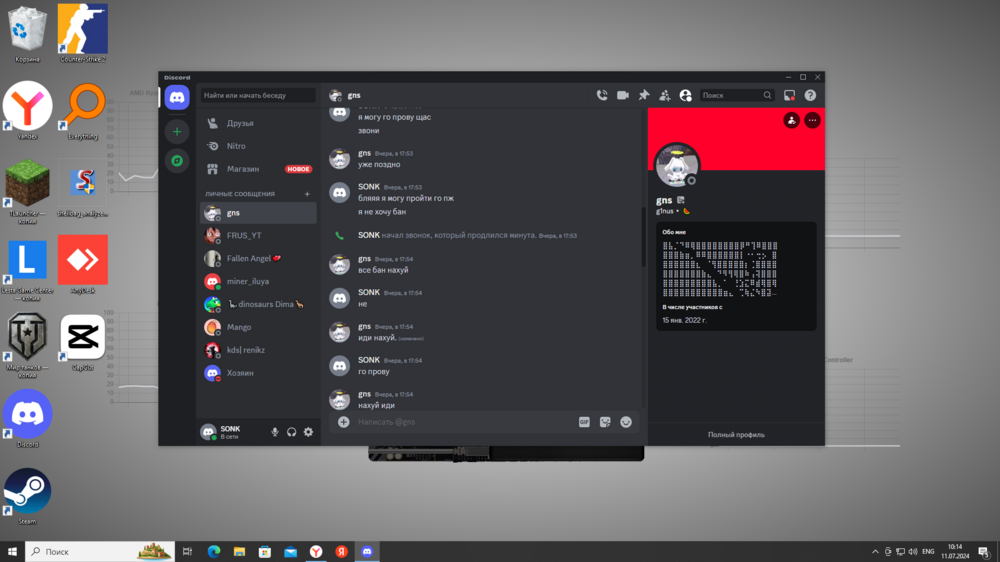
Task: Explore discoverable servers compass icon
Action: click(177, 161)
